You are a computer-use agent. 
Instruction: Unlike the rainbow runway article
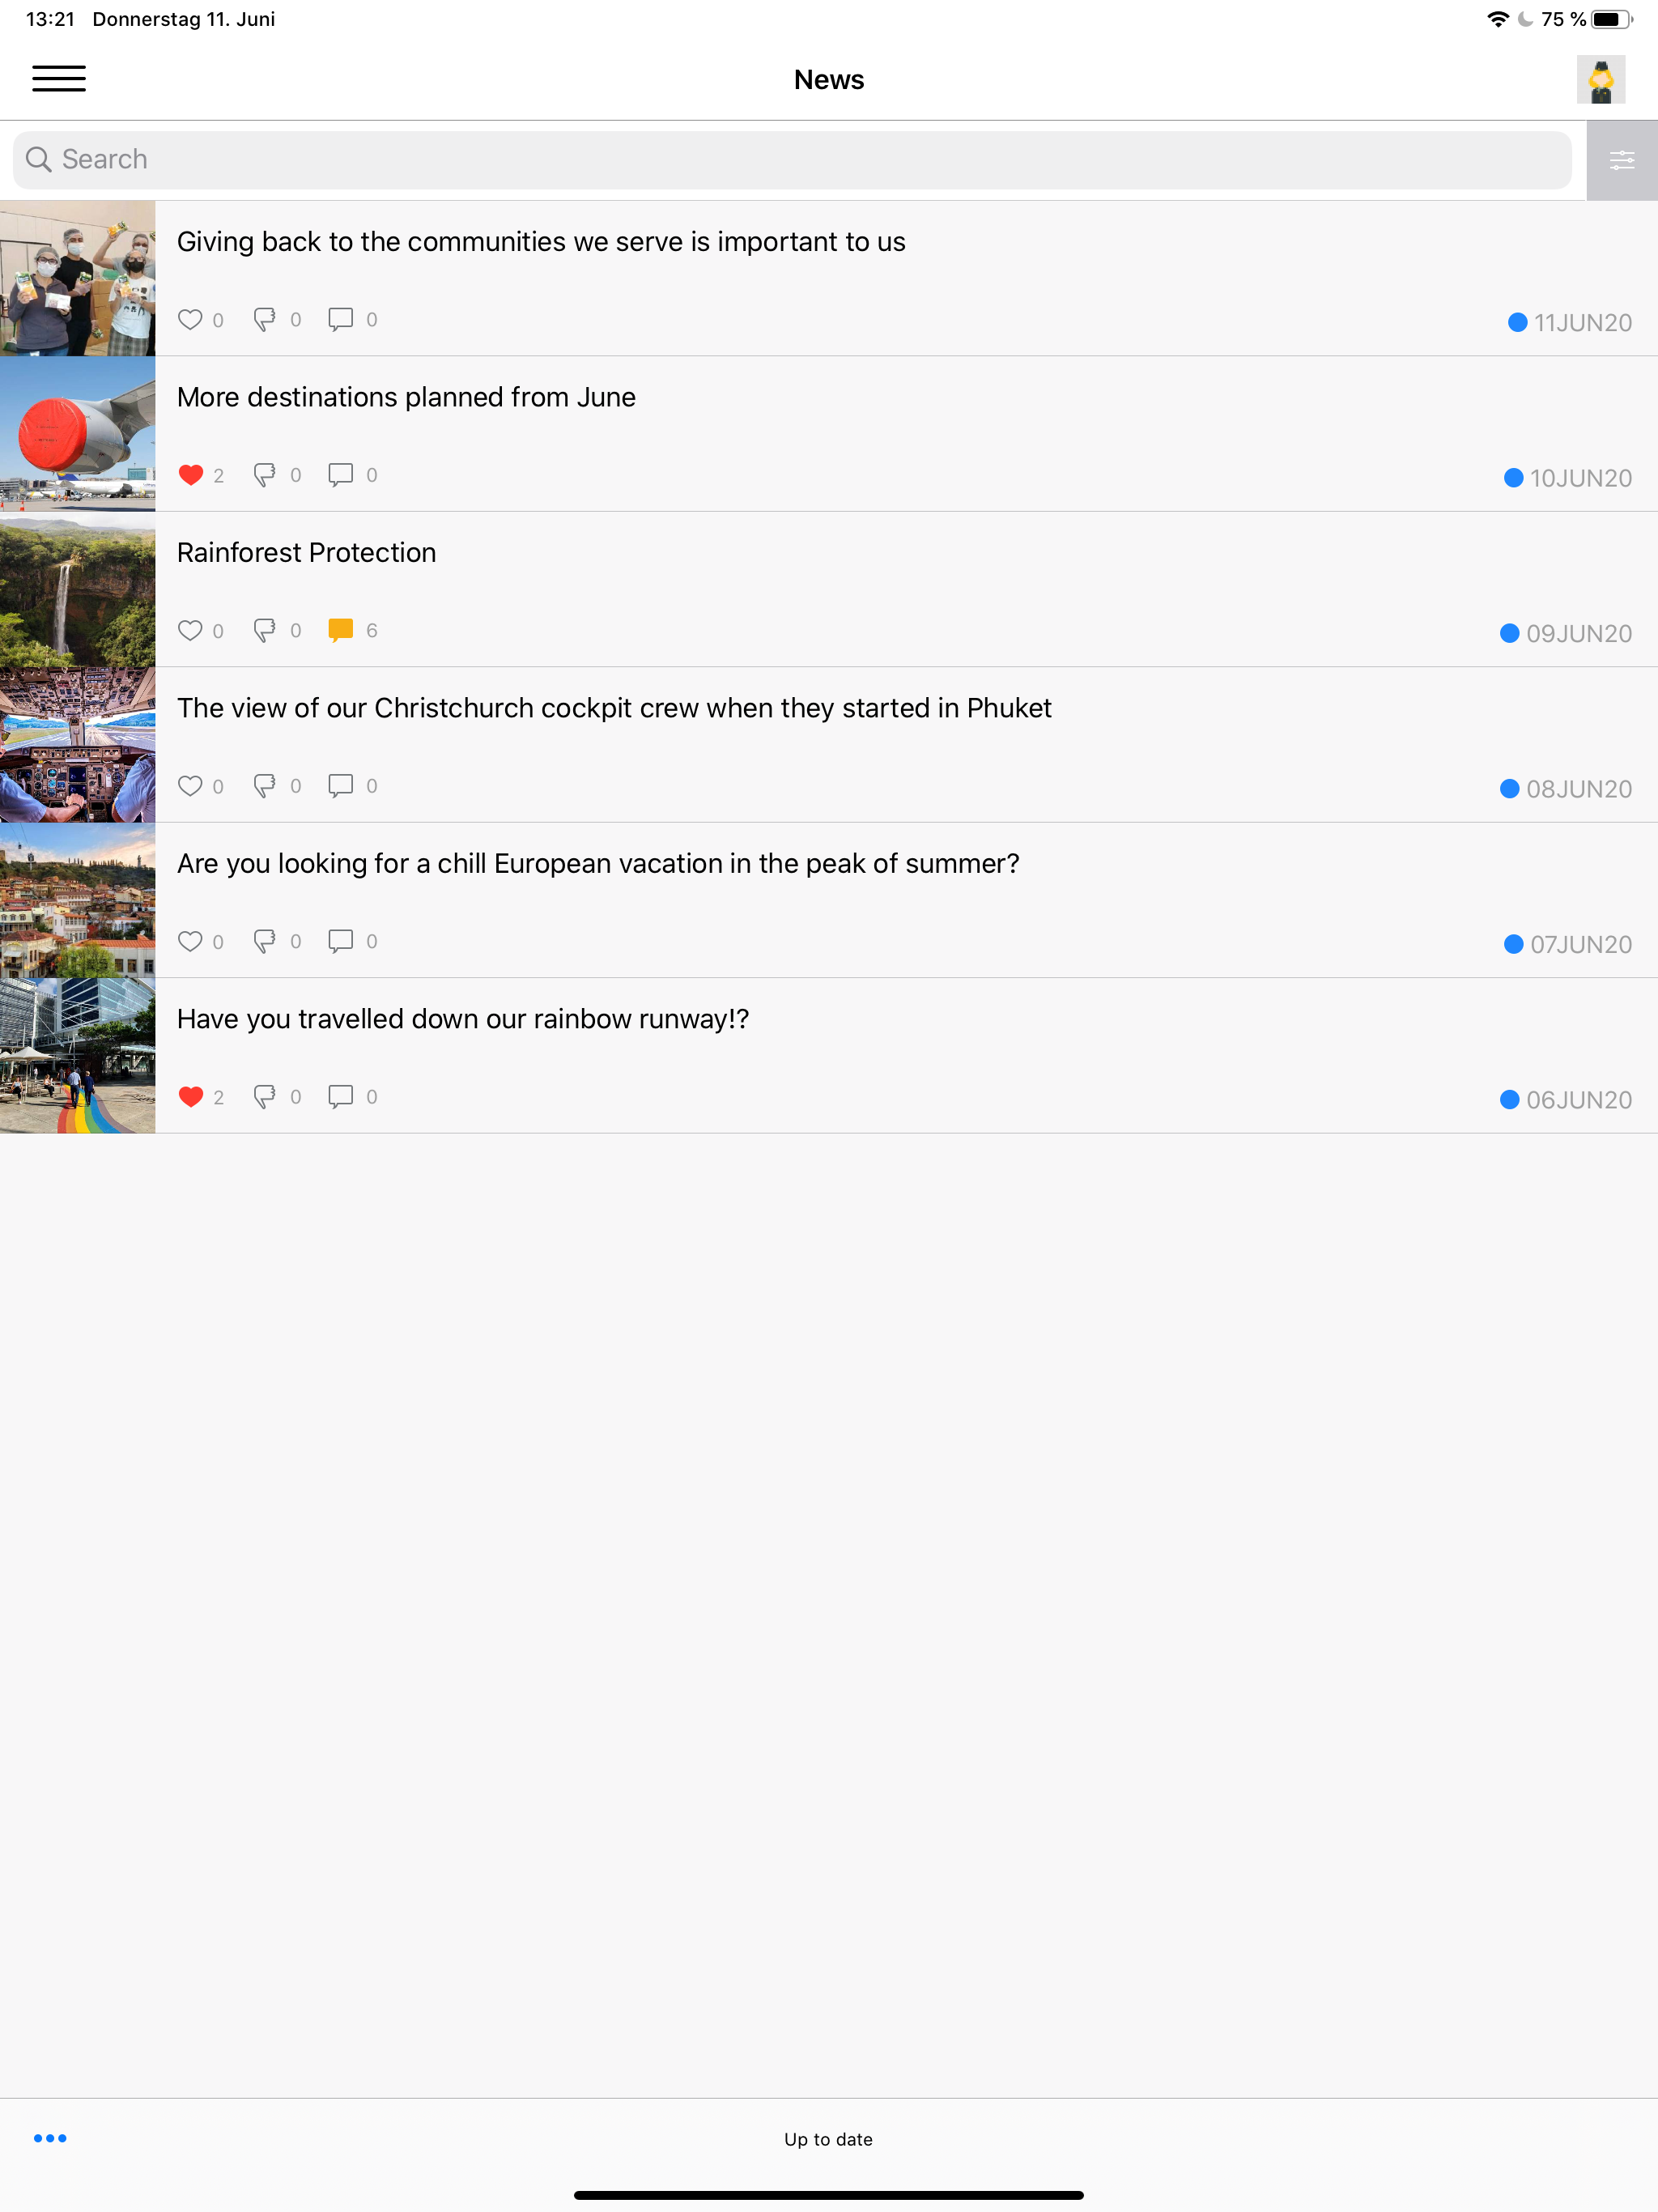pyautogui.click(x=190, y=1096)
